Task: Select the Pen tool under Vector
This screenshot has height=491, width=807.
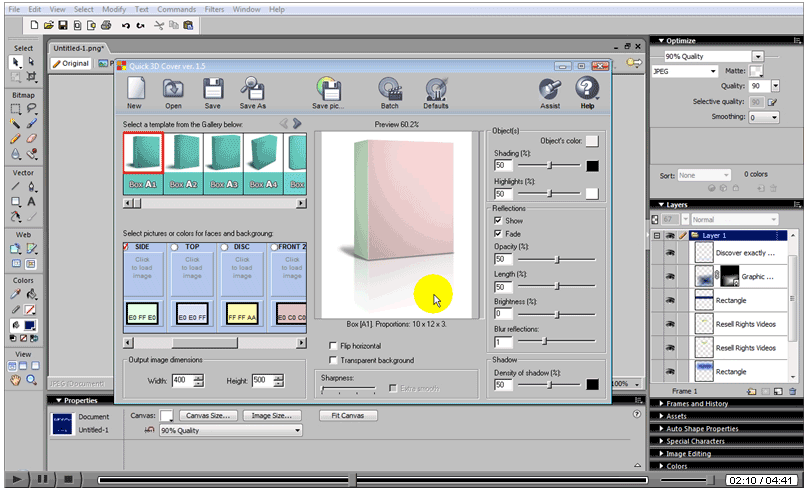Action: pos(31,186)
